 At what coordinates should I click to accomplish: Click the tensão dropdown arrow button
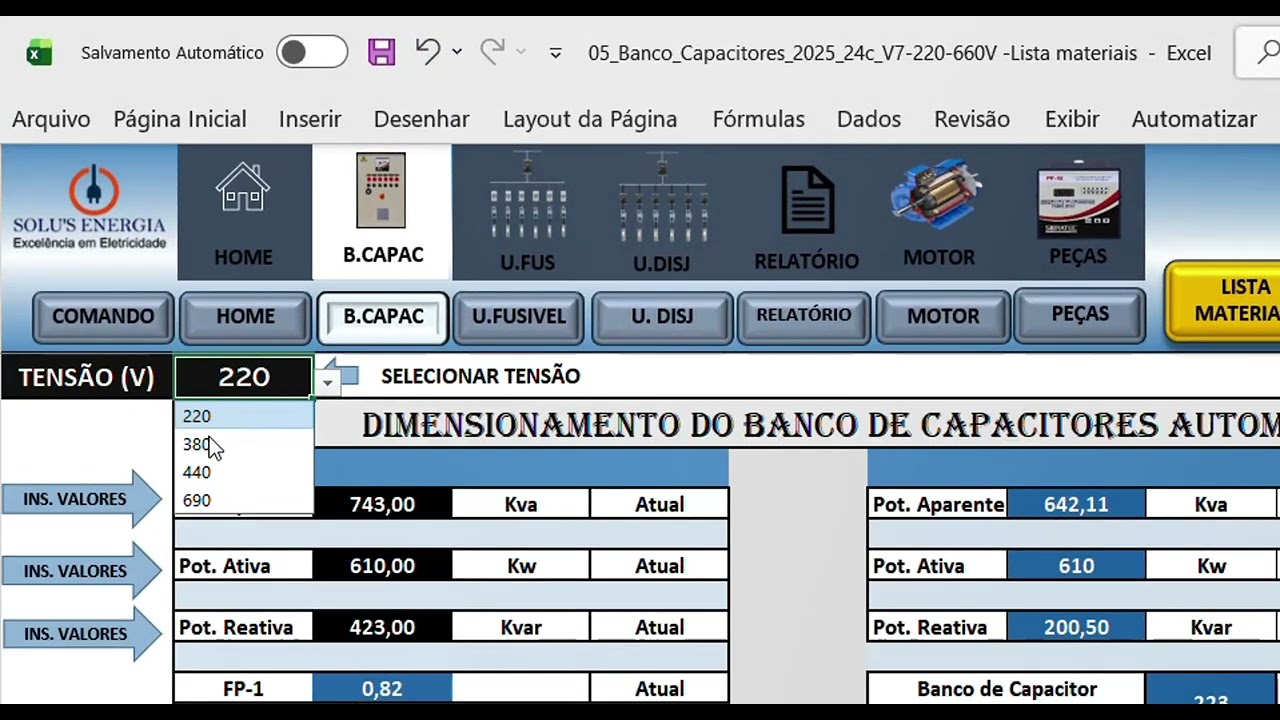[x=327, y=381]
